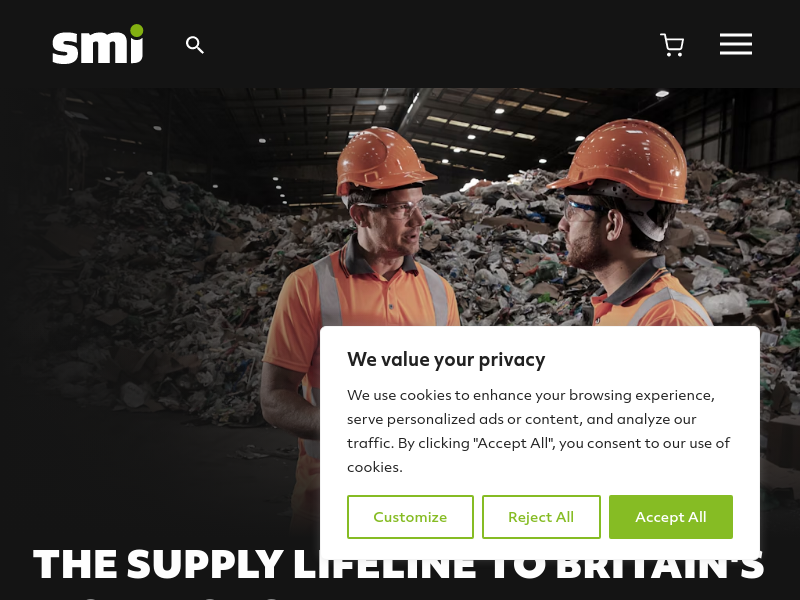Image resolution: width=800 pixels, height=600 pixels.
Task: Expand the hamburger navigation menu
Action: (x=736, y=44)
